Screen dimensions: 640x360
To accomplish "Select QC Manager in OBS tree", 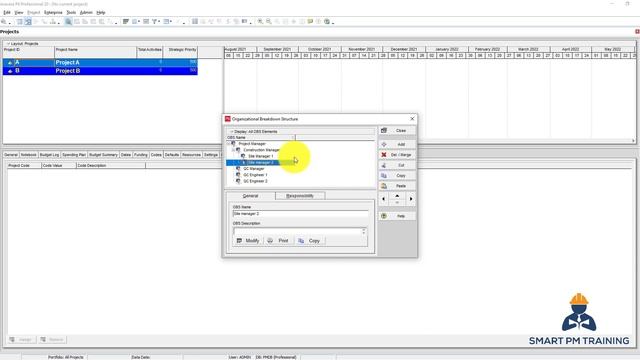I will pyautogui.click(x=253, y=169).
